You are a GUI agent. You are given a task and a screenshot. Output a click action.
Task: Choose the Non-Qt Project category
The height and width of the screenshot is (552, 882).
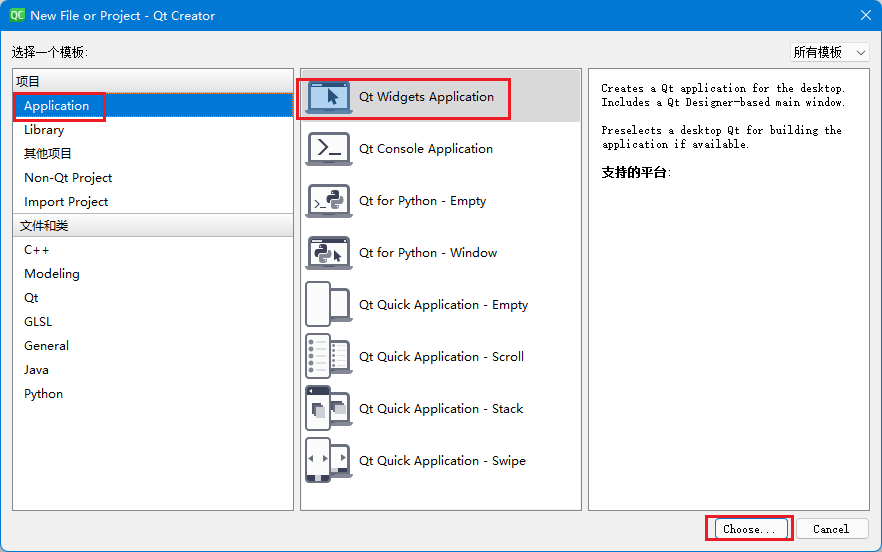point(153,178)
